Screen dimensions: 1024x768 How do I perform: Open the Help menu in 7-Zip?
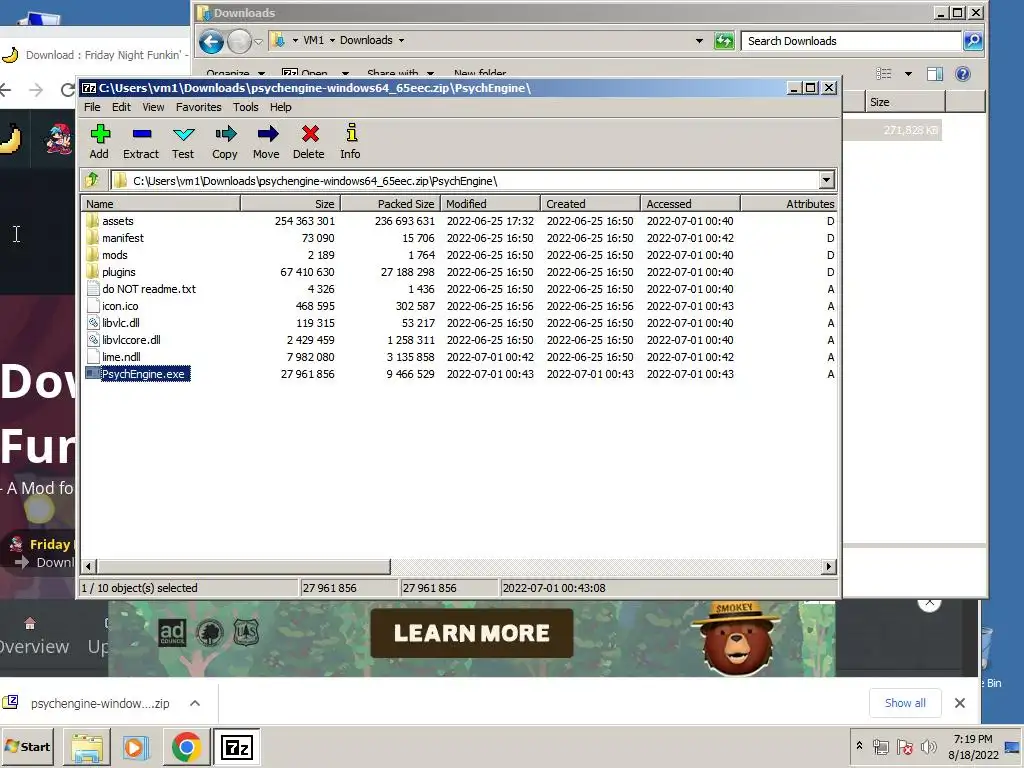tap(280, 107)
